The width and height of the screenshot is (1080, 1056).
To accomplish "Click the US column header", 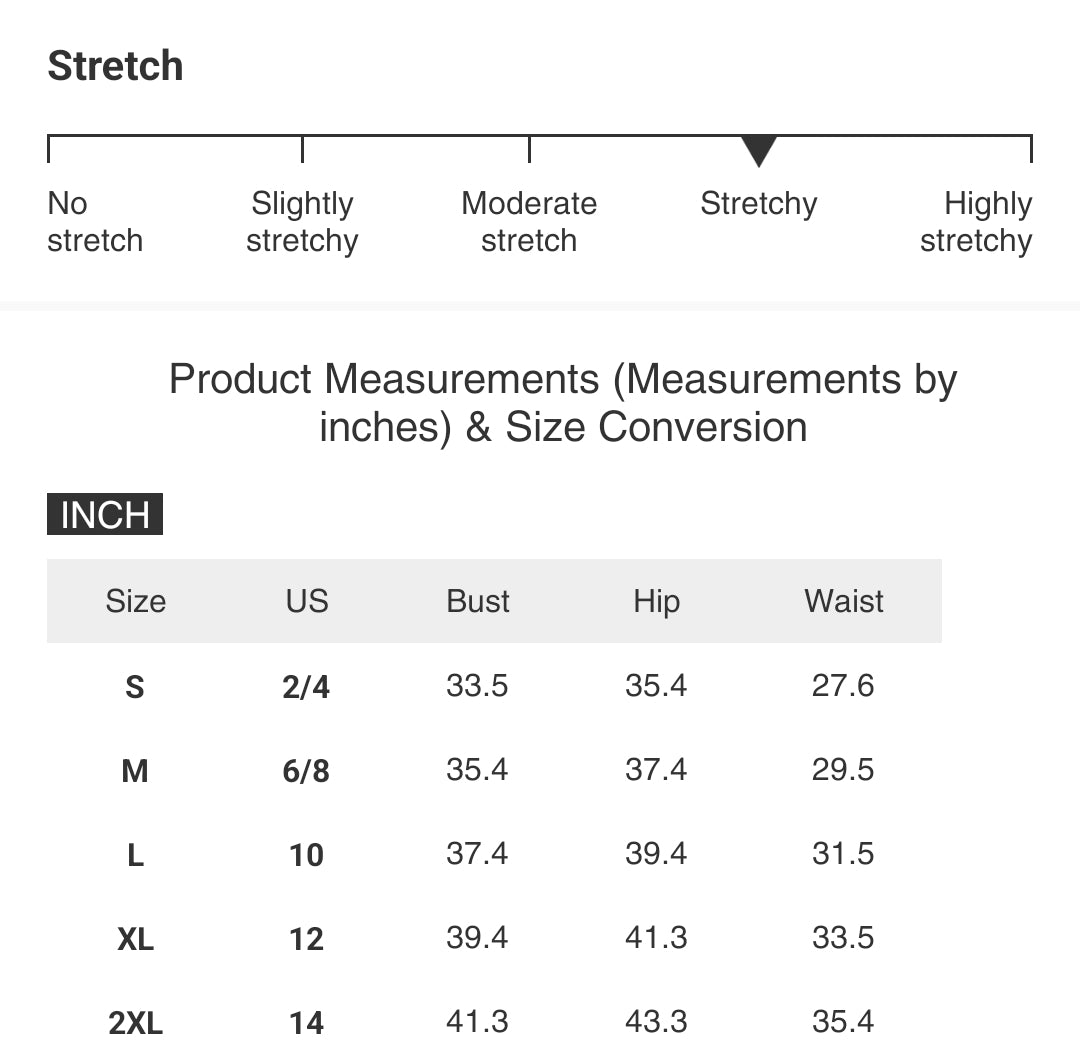I will point(307,601).
